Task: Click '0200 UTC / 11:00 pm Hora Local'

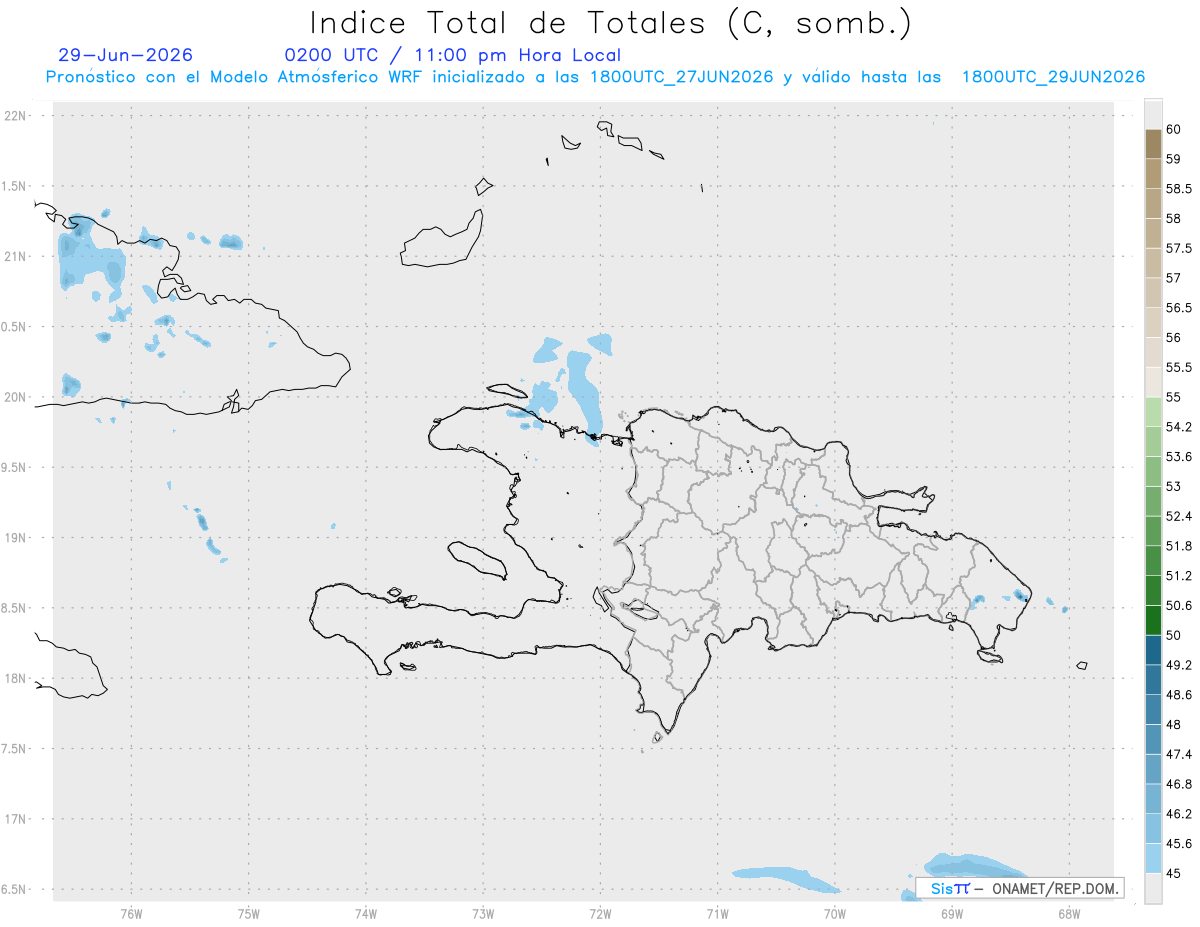Action: pos(453,55)
